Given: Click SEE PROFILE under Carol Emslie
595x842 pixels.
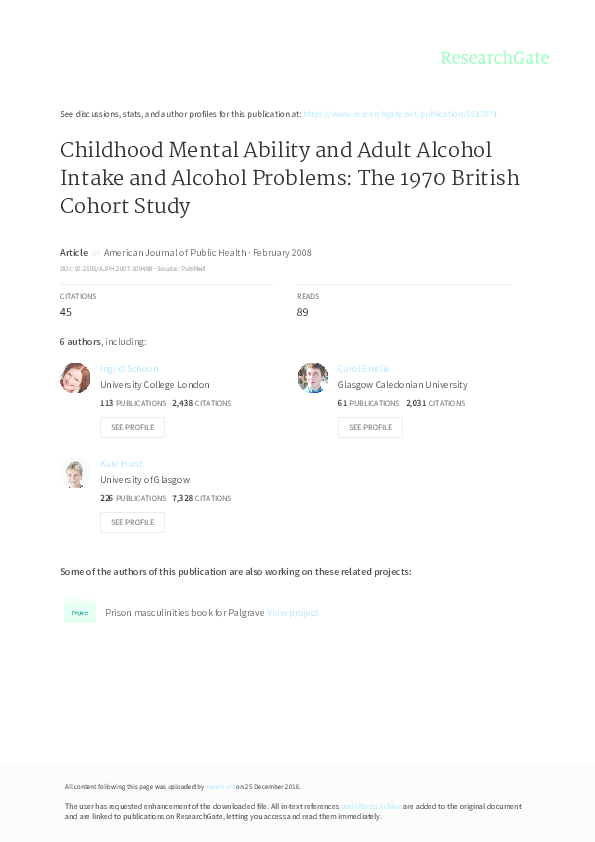Looking at the screenshot, I should (x=370, y=427).
